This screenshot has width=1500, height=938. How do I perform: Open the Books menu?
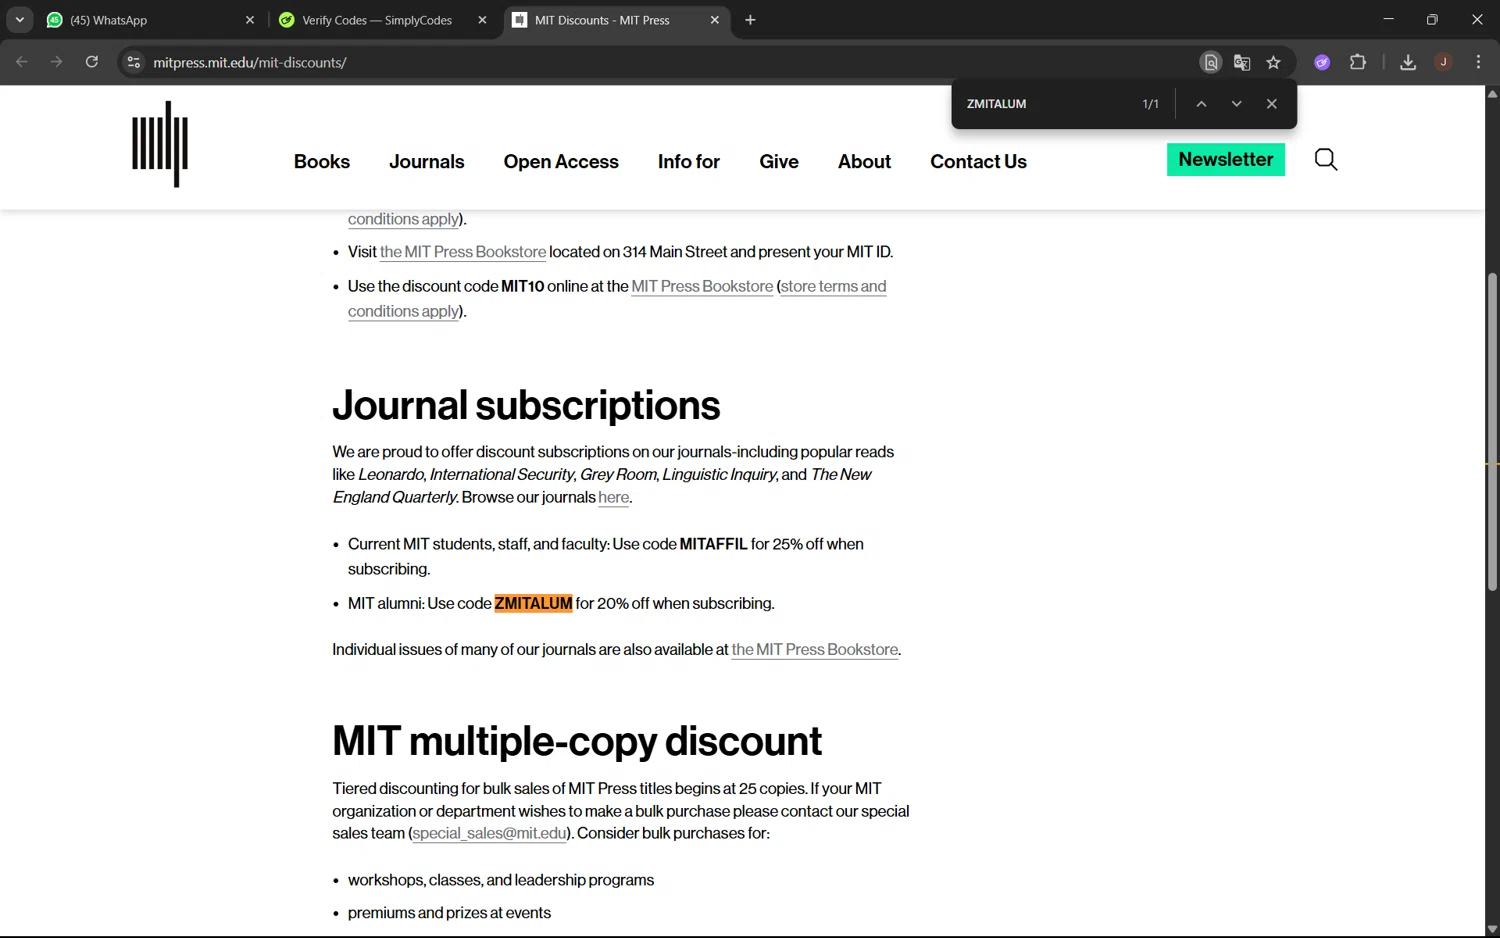(x=322, y=162)
